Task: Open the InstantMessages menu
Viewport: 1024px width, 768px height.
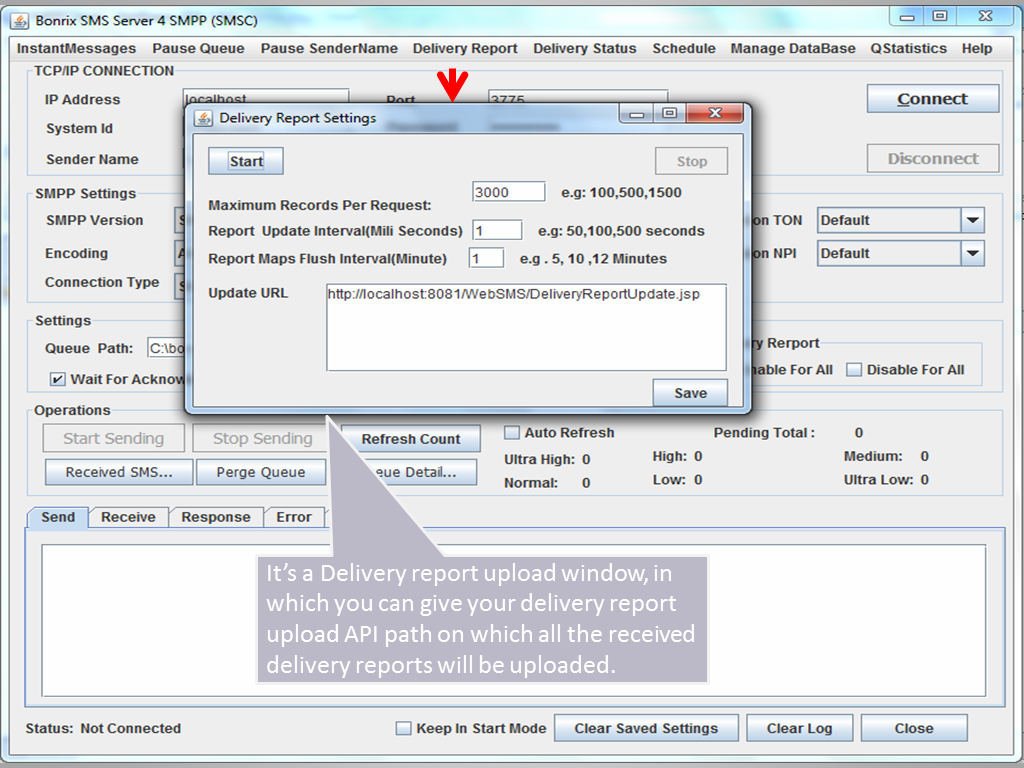Action: 76,48
